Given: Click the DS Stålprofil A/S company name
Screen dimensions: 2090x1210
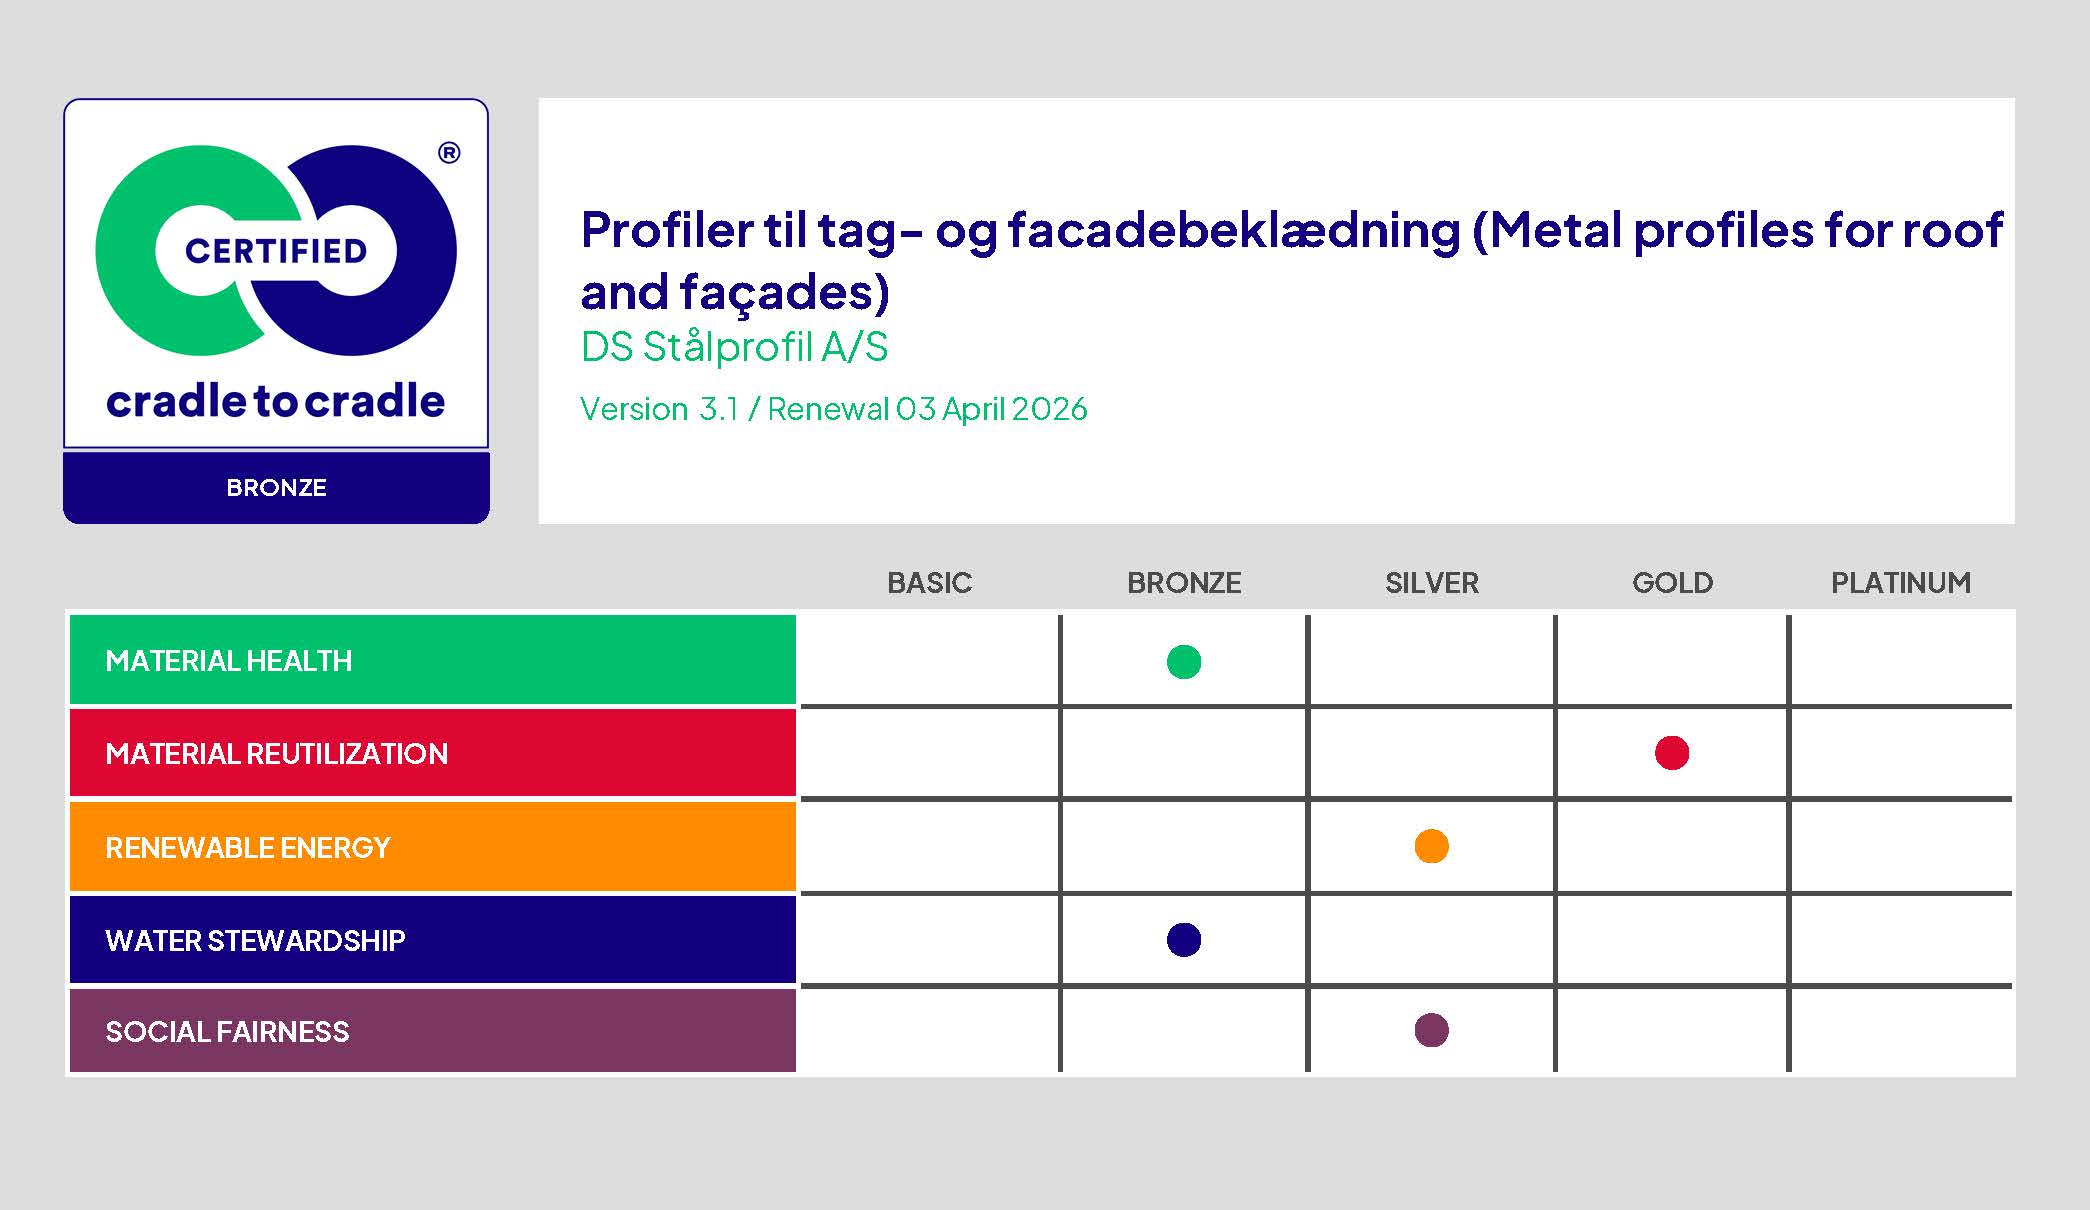Looking at the screenshot, I should point(734,347).
